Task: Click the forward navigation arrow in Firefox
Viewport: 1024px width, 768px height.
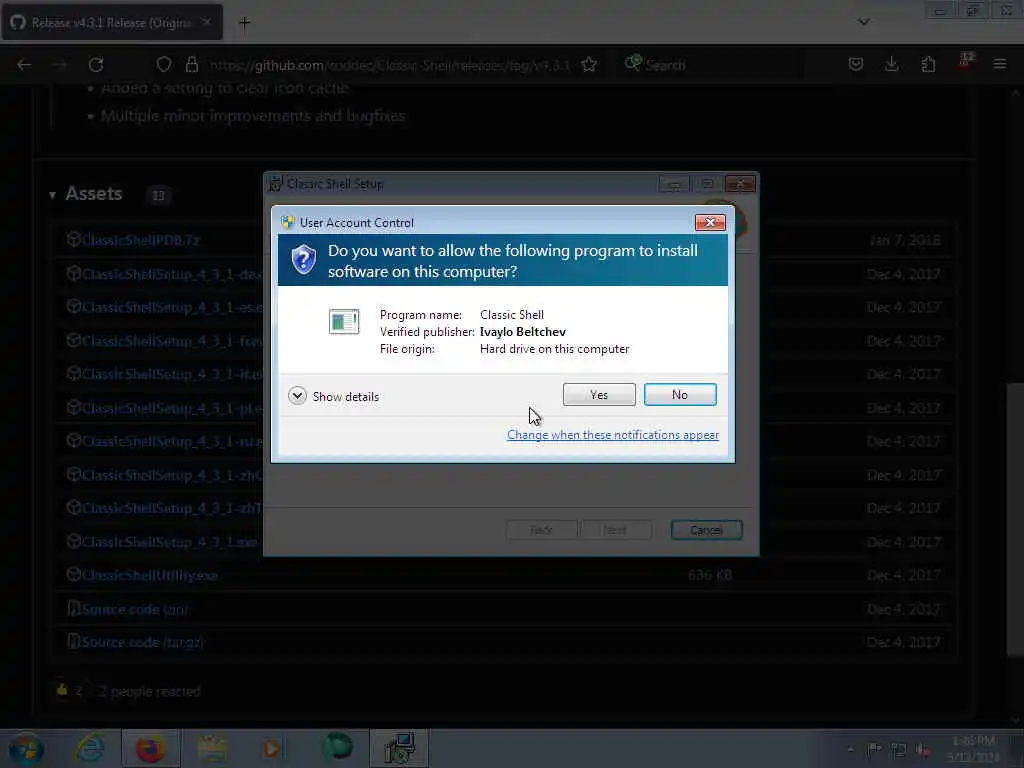Action: 59,65
